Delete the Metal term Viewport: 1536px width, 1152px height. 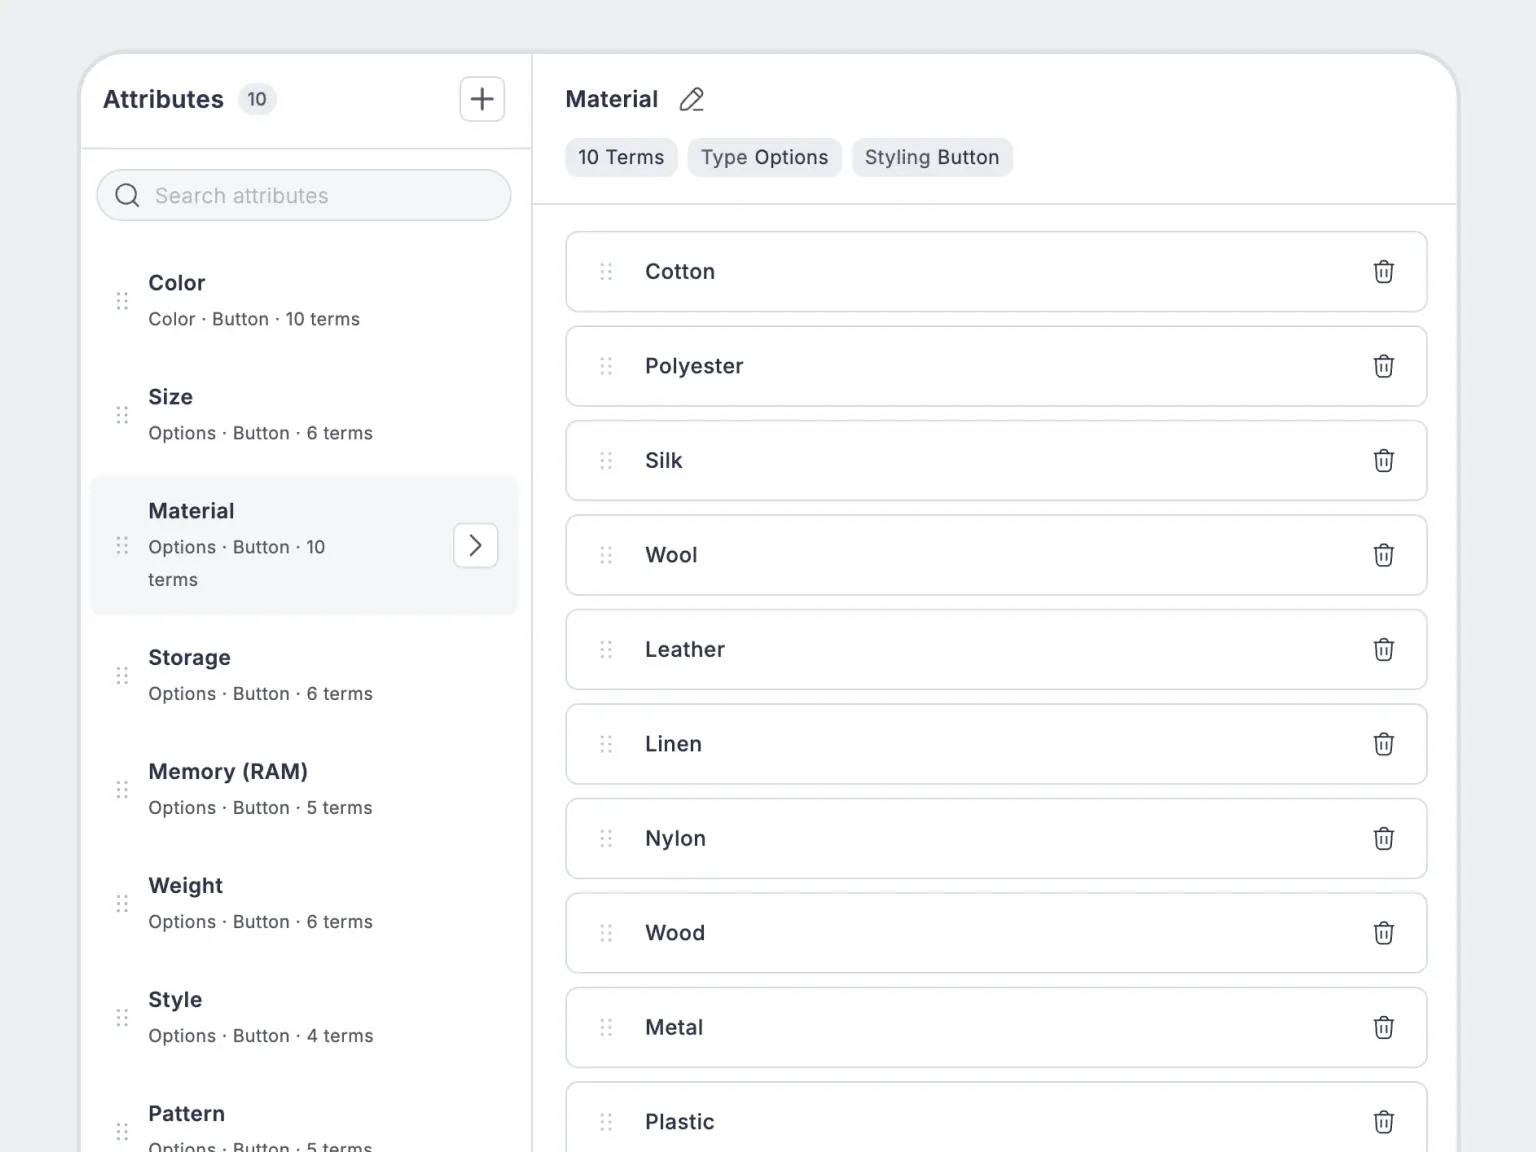1383,1028
